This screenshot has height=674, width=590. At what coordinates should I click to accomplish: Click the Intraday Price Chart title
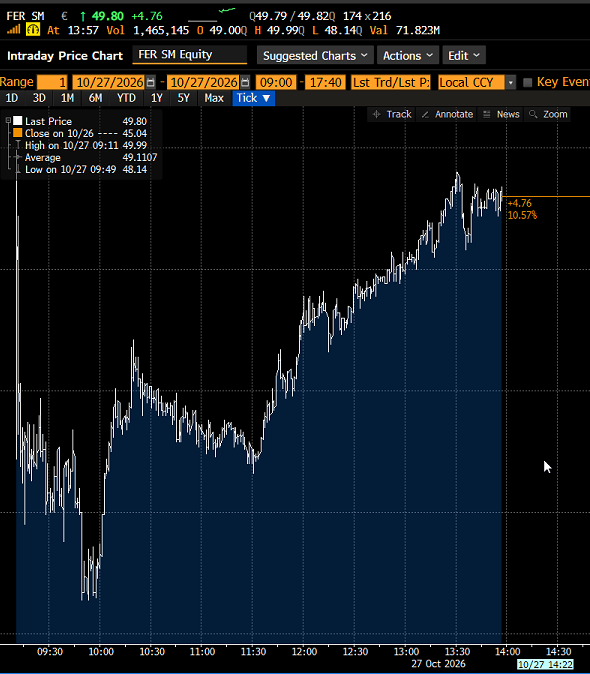[65, 56]
